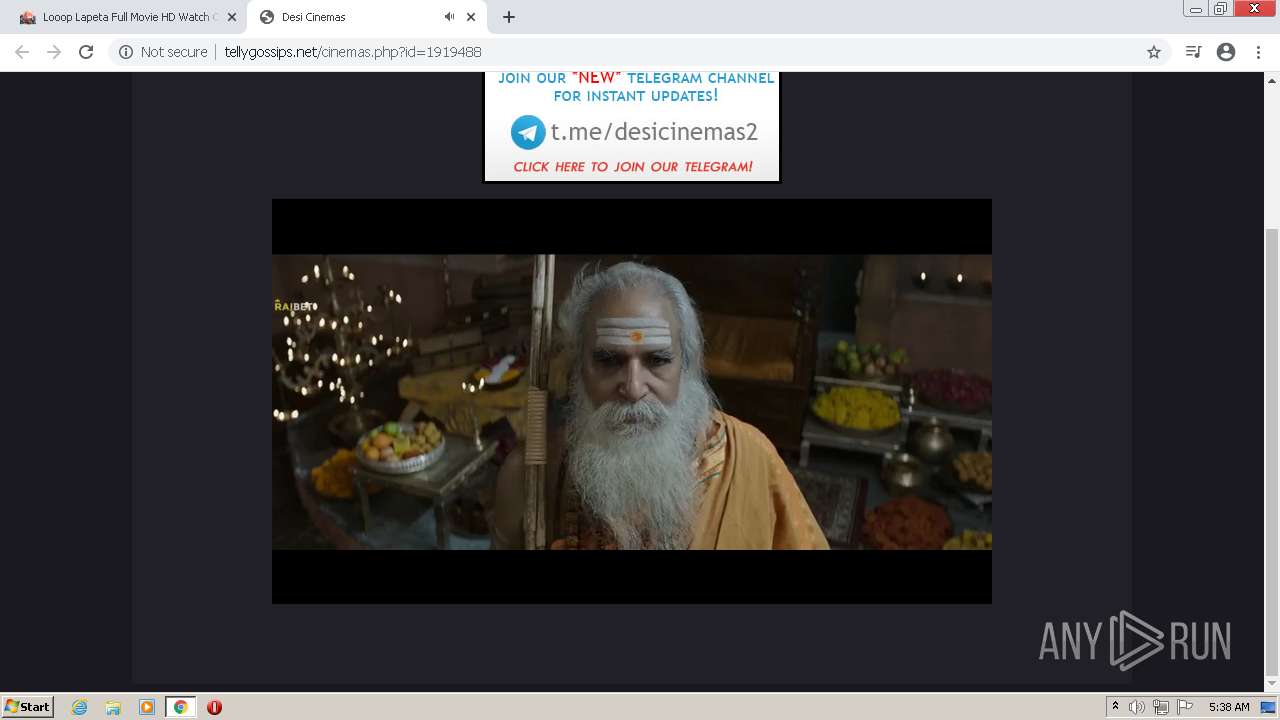This screenshot has height=720, width=1280.
Task: Open the Windows Start menu
Action: (x=27, y=706)
